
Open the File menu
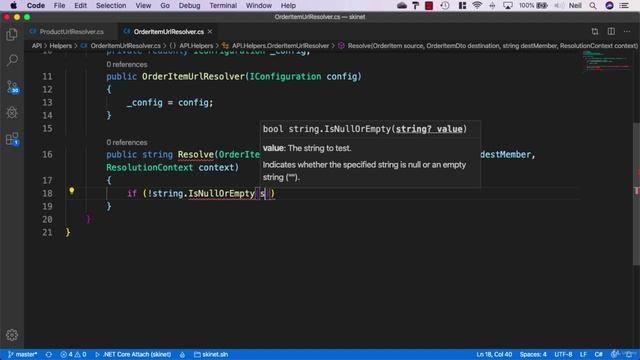[x=59, y=5]
